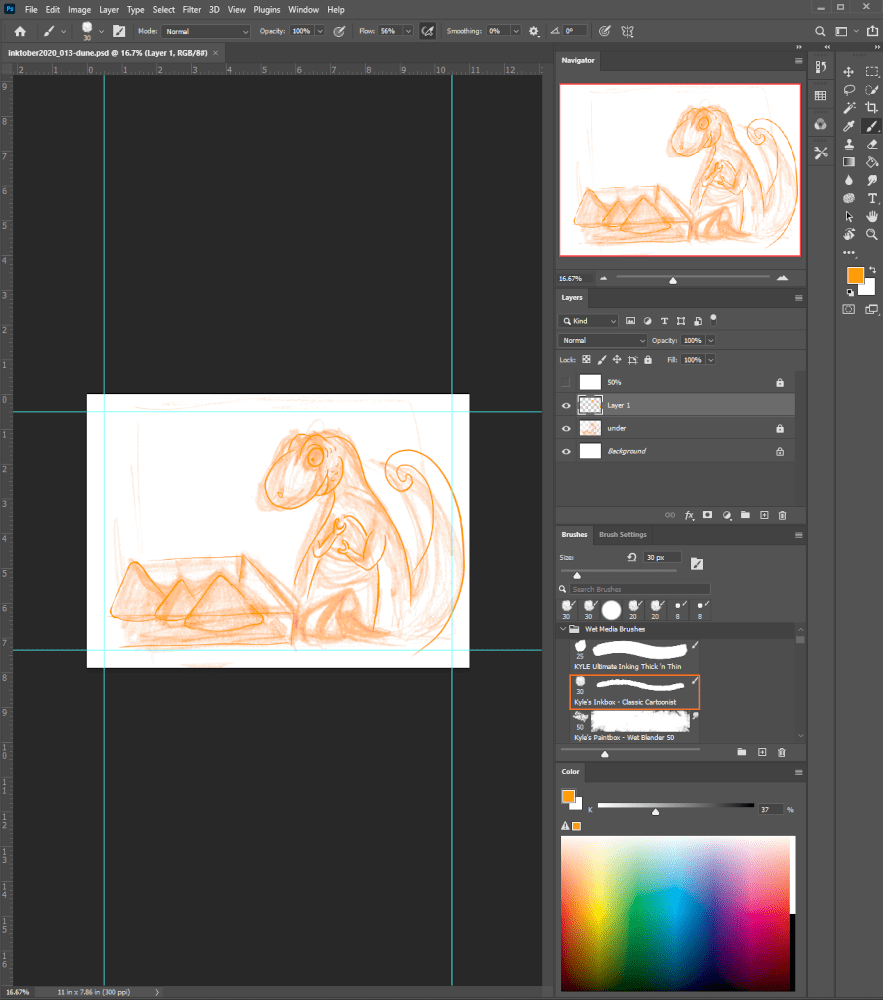Select the Lasso tool
Image resolution: width=883 pixels, height=1000 pixels.
pos(848,89)
